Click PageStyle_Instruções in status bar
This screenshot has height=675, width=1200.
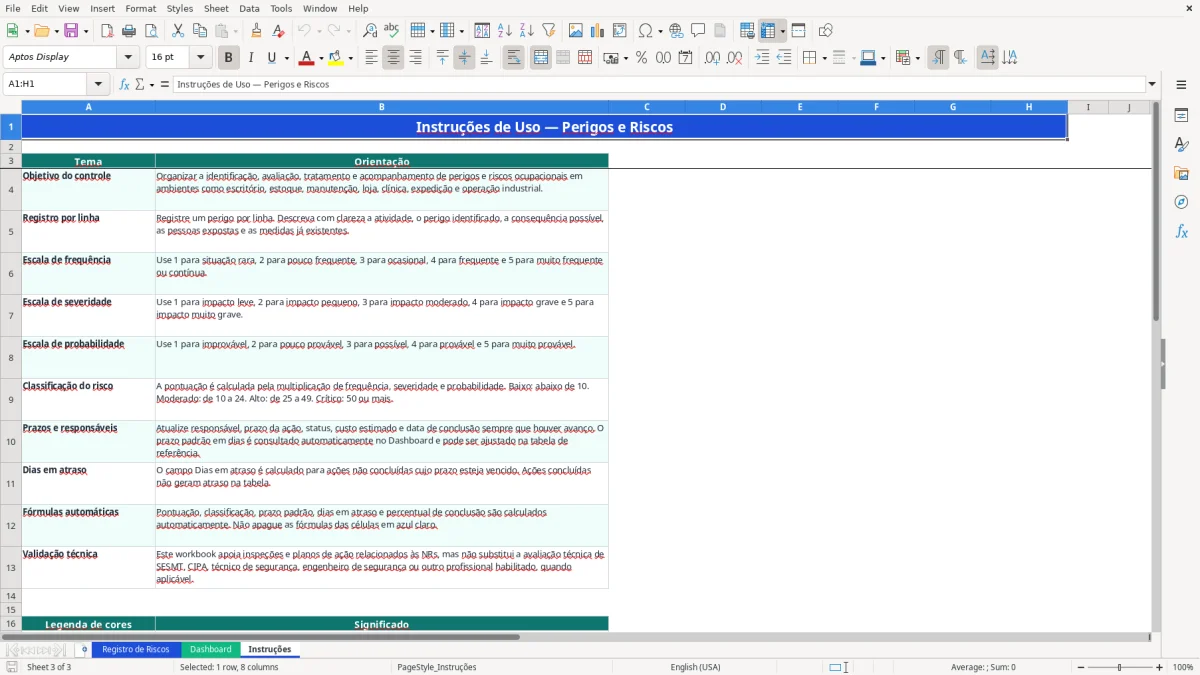pos(437,667)
